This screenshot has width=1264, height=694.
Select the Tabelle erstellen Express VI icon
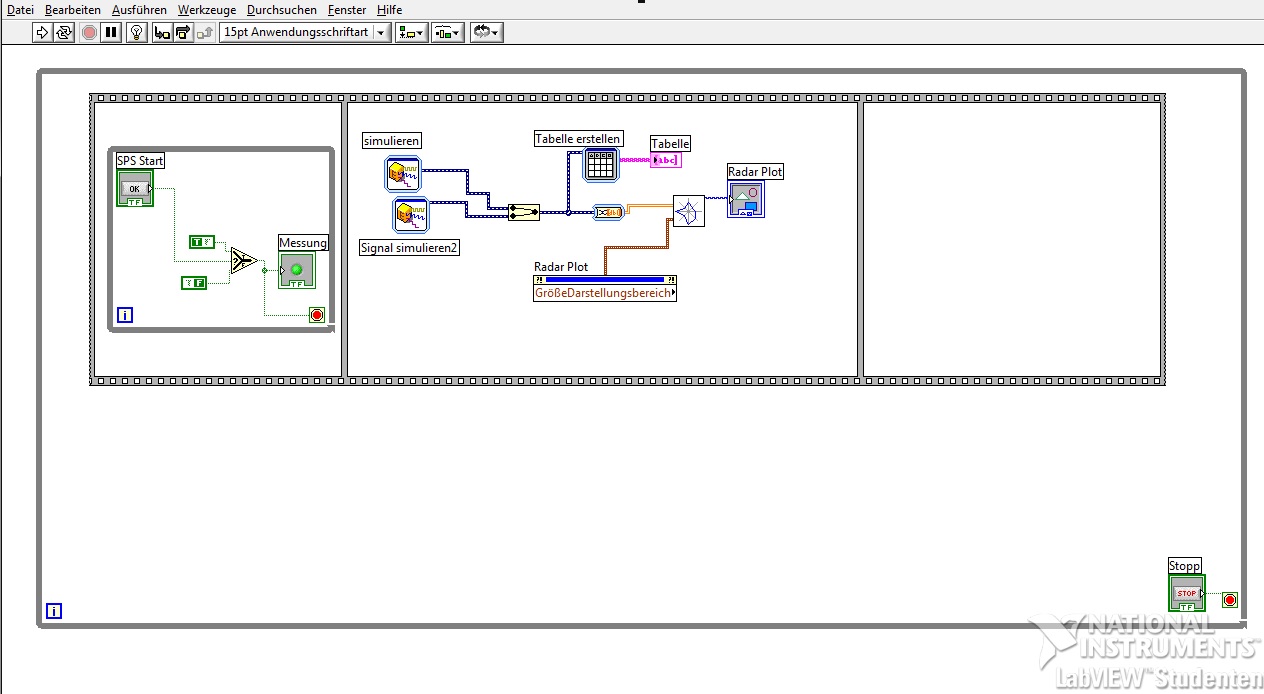click(601, 165)
